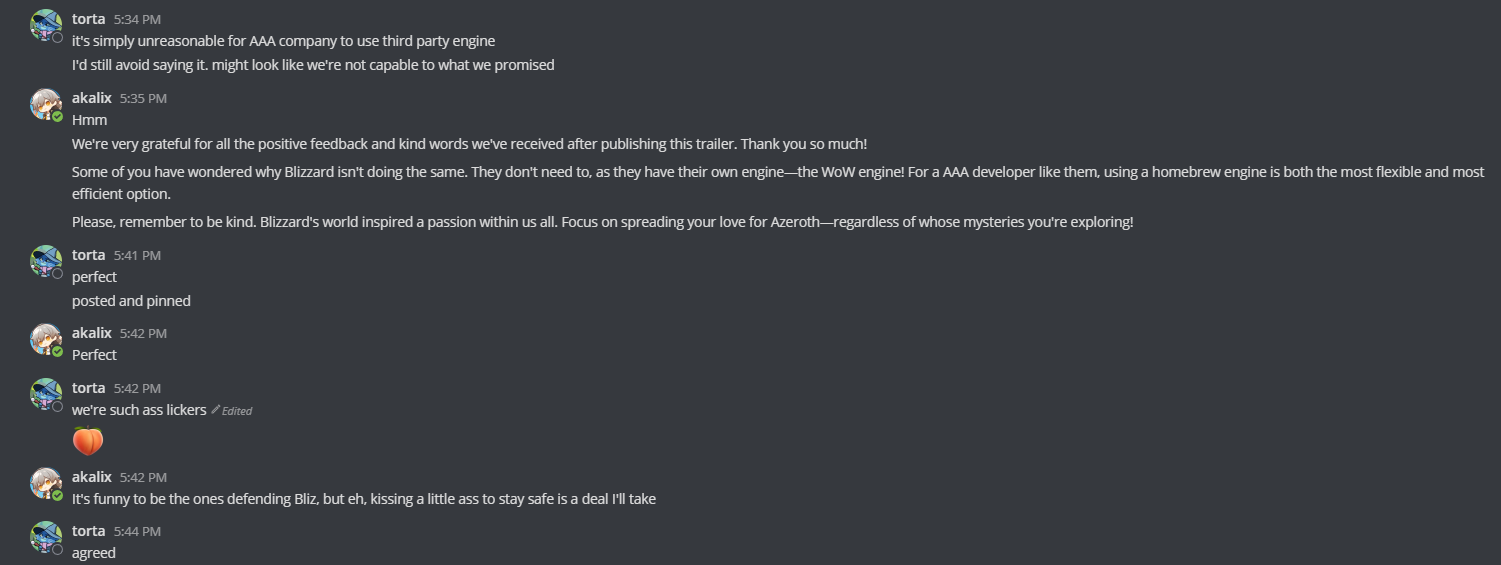Open the profile via username akalix at 5:35 PM
The height and width of the screenshot is (565, 1501).
point(92,98)
